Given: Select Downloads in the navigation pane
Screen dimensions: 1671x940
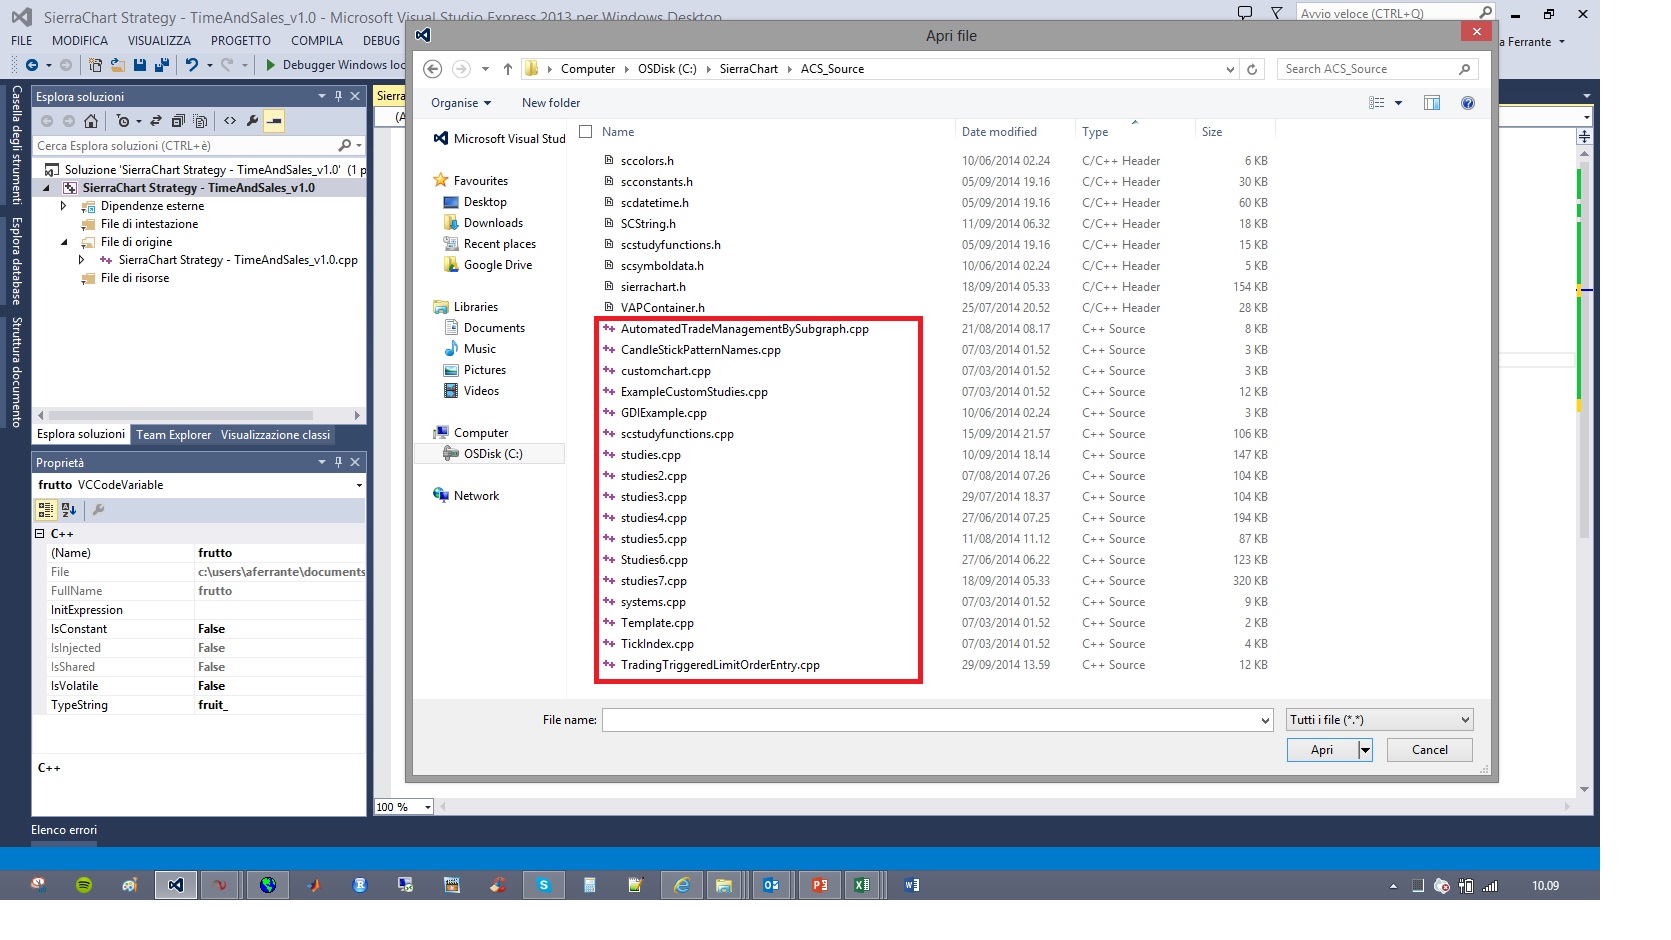Looking at the screenshot, I should point(493,223).
